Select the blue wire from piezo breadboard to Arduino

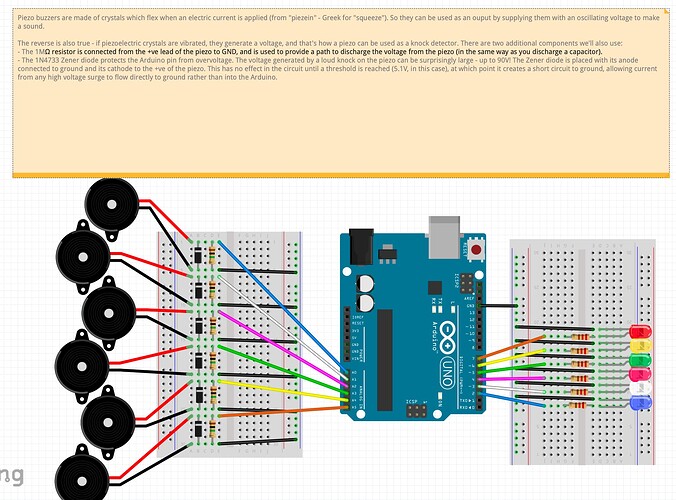[283, 307]
